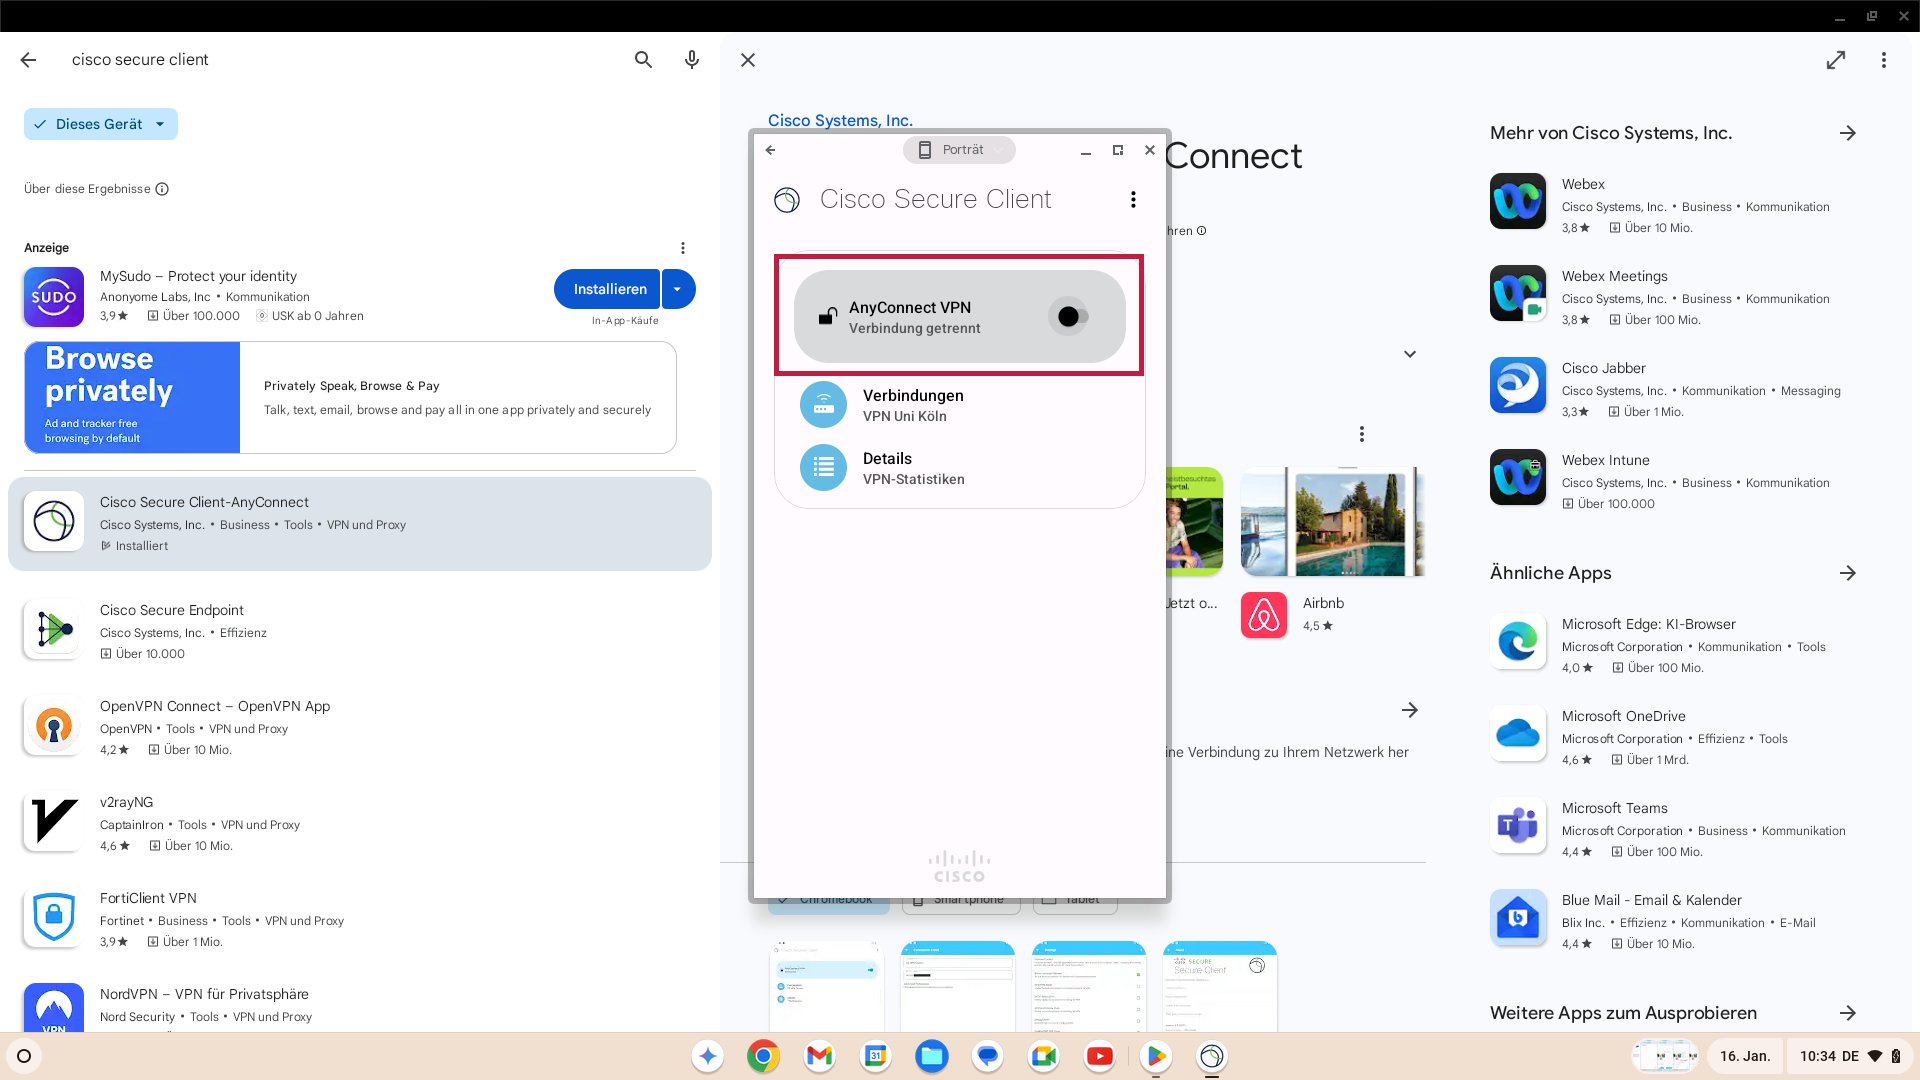Open Webex Meetings app icon
This screenshot has height=1080, width=1920.
tap(1518, 293)
